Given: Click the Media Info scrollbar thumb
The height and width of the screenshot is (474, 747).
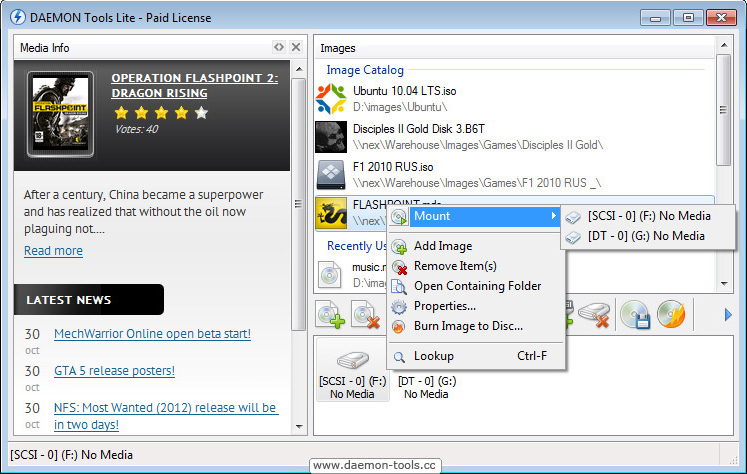Looking at the screenshot, I should (299, 204).
